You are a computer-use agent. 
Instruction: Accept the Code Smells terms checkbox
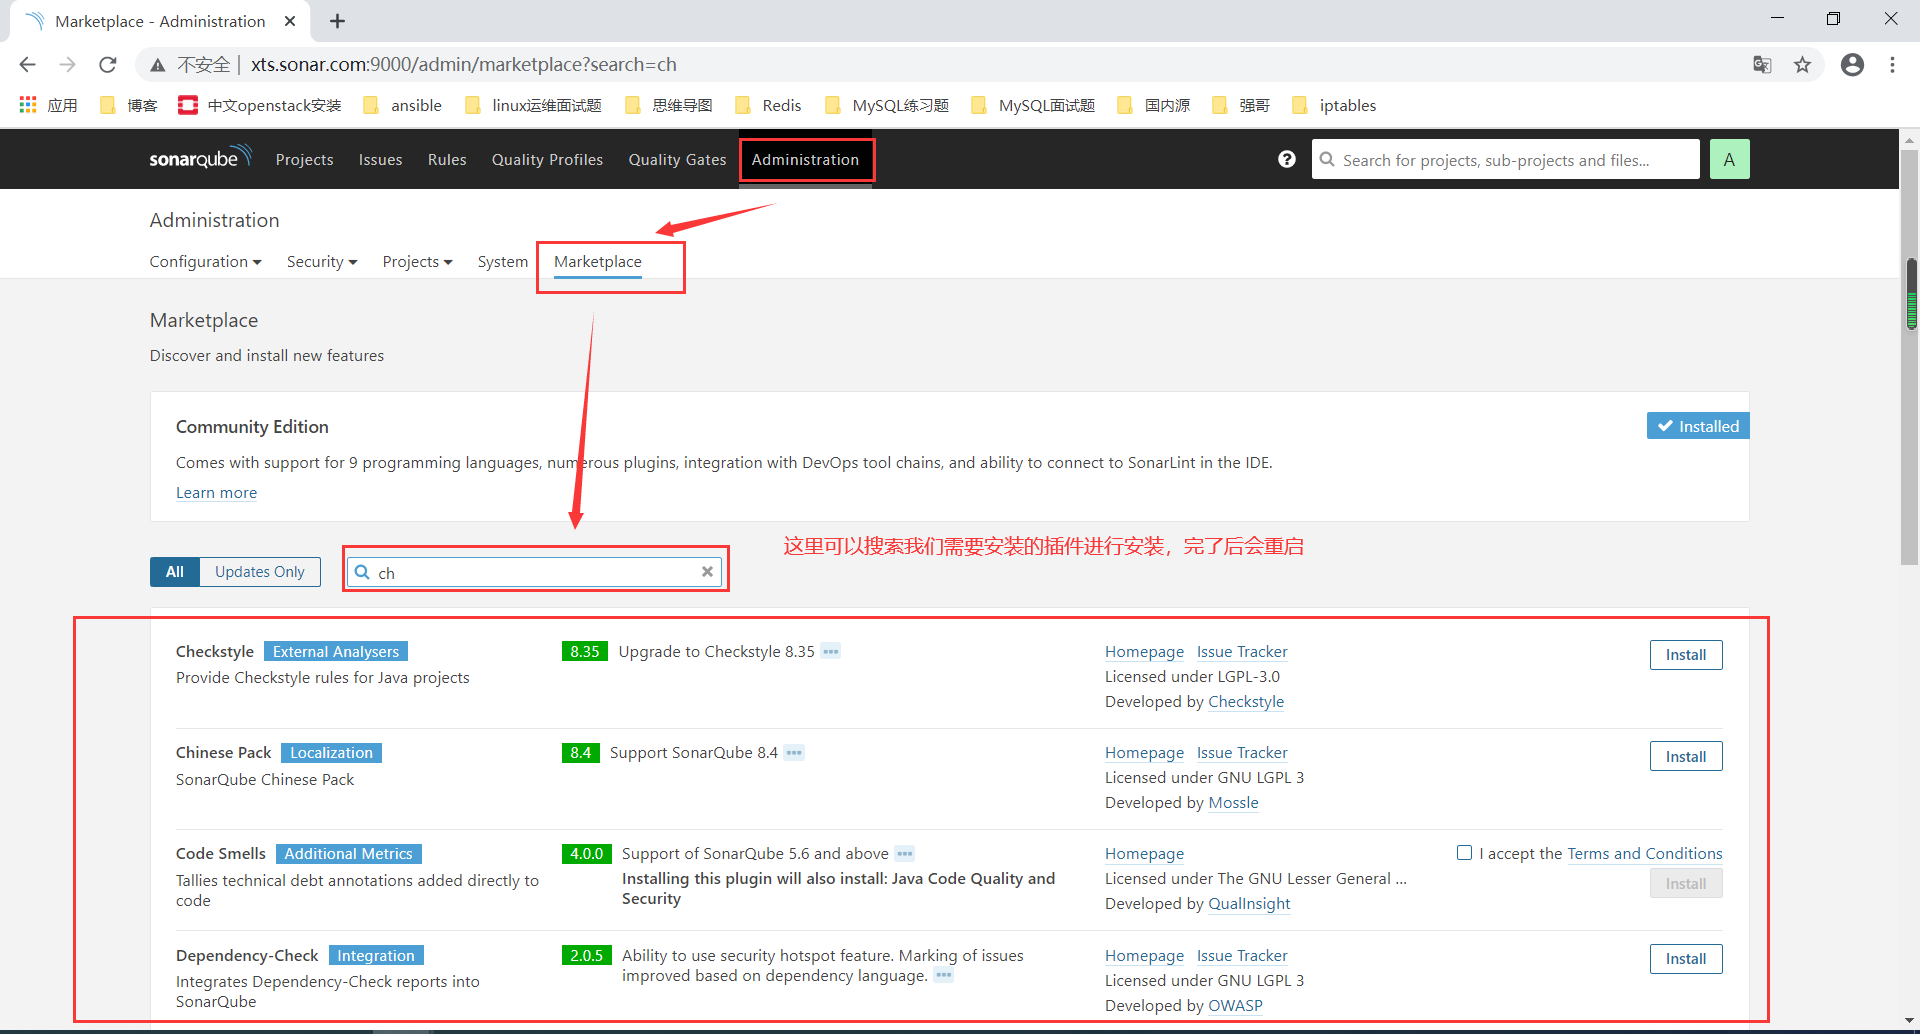[x=1464, y=853]
